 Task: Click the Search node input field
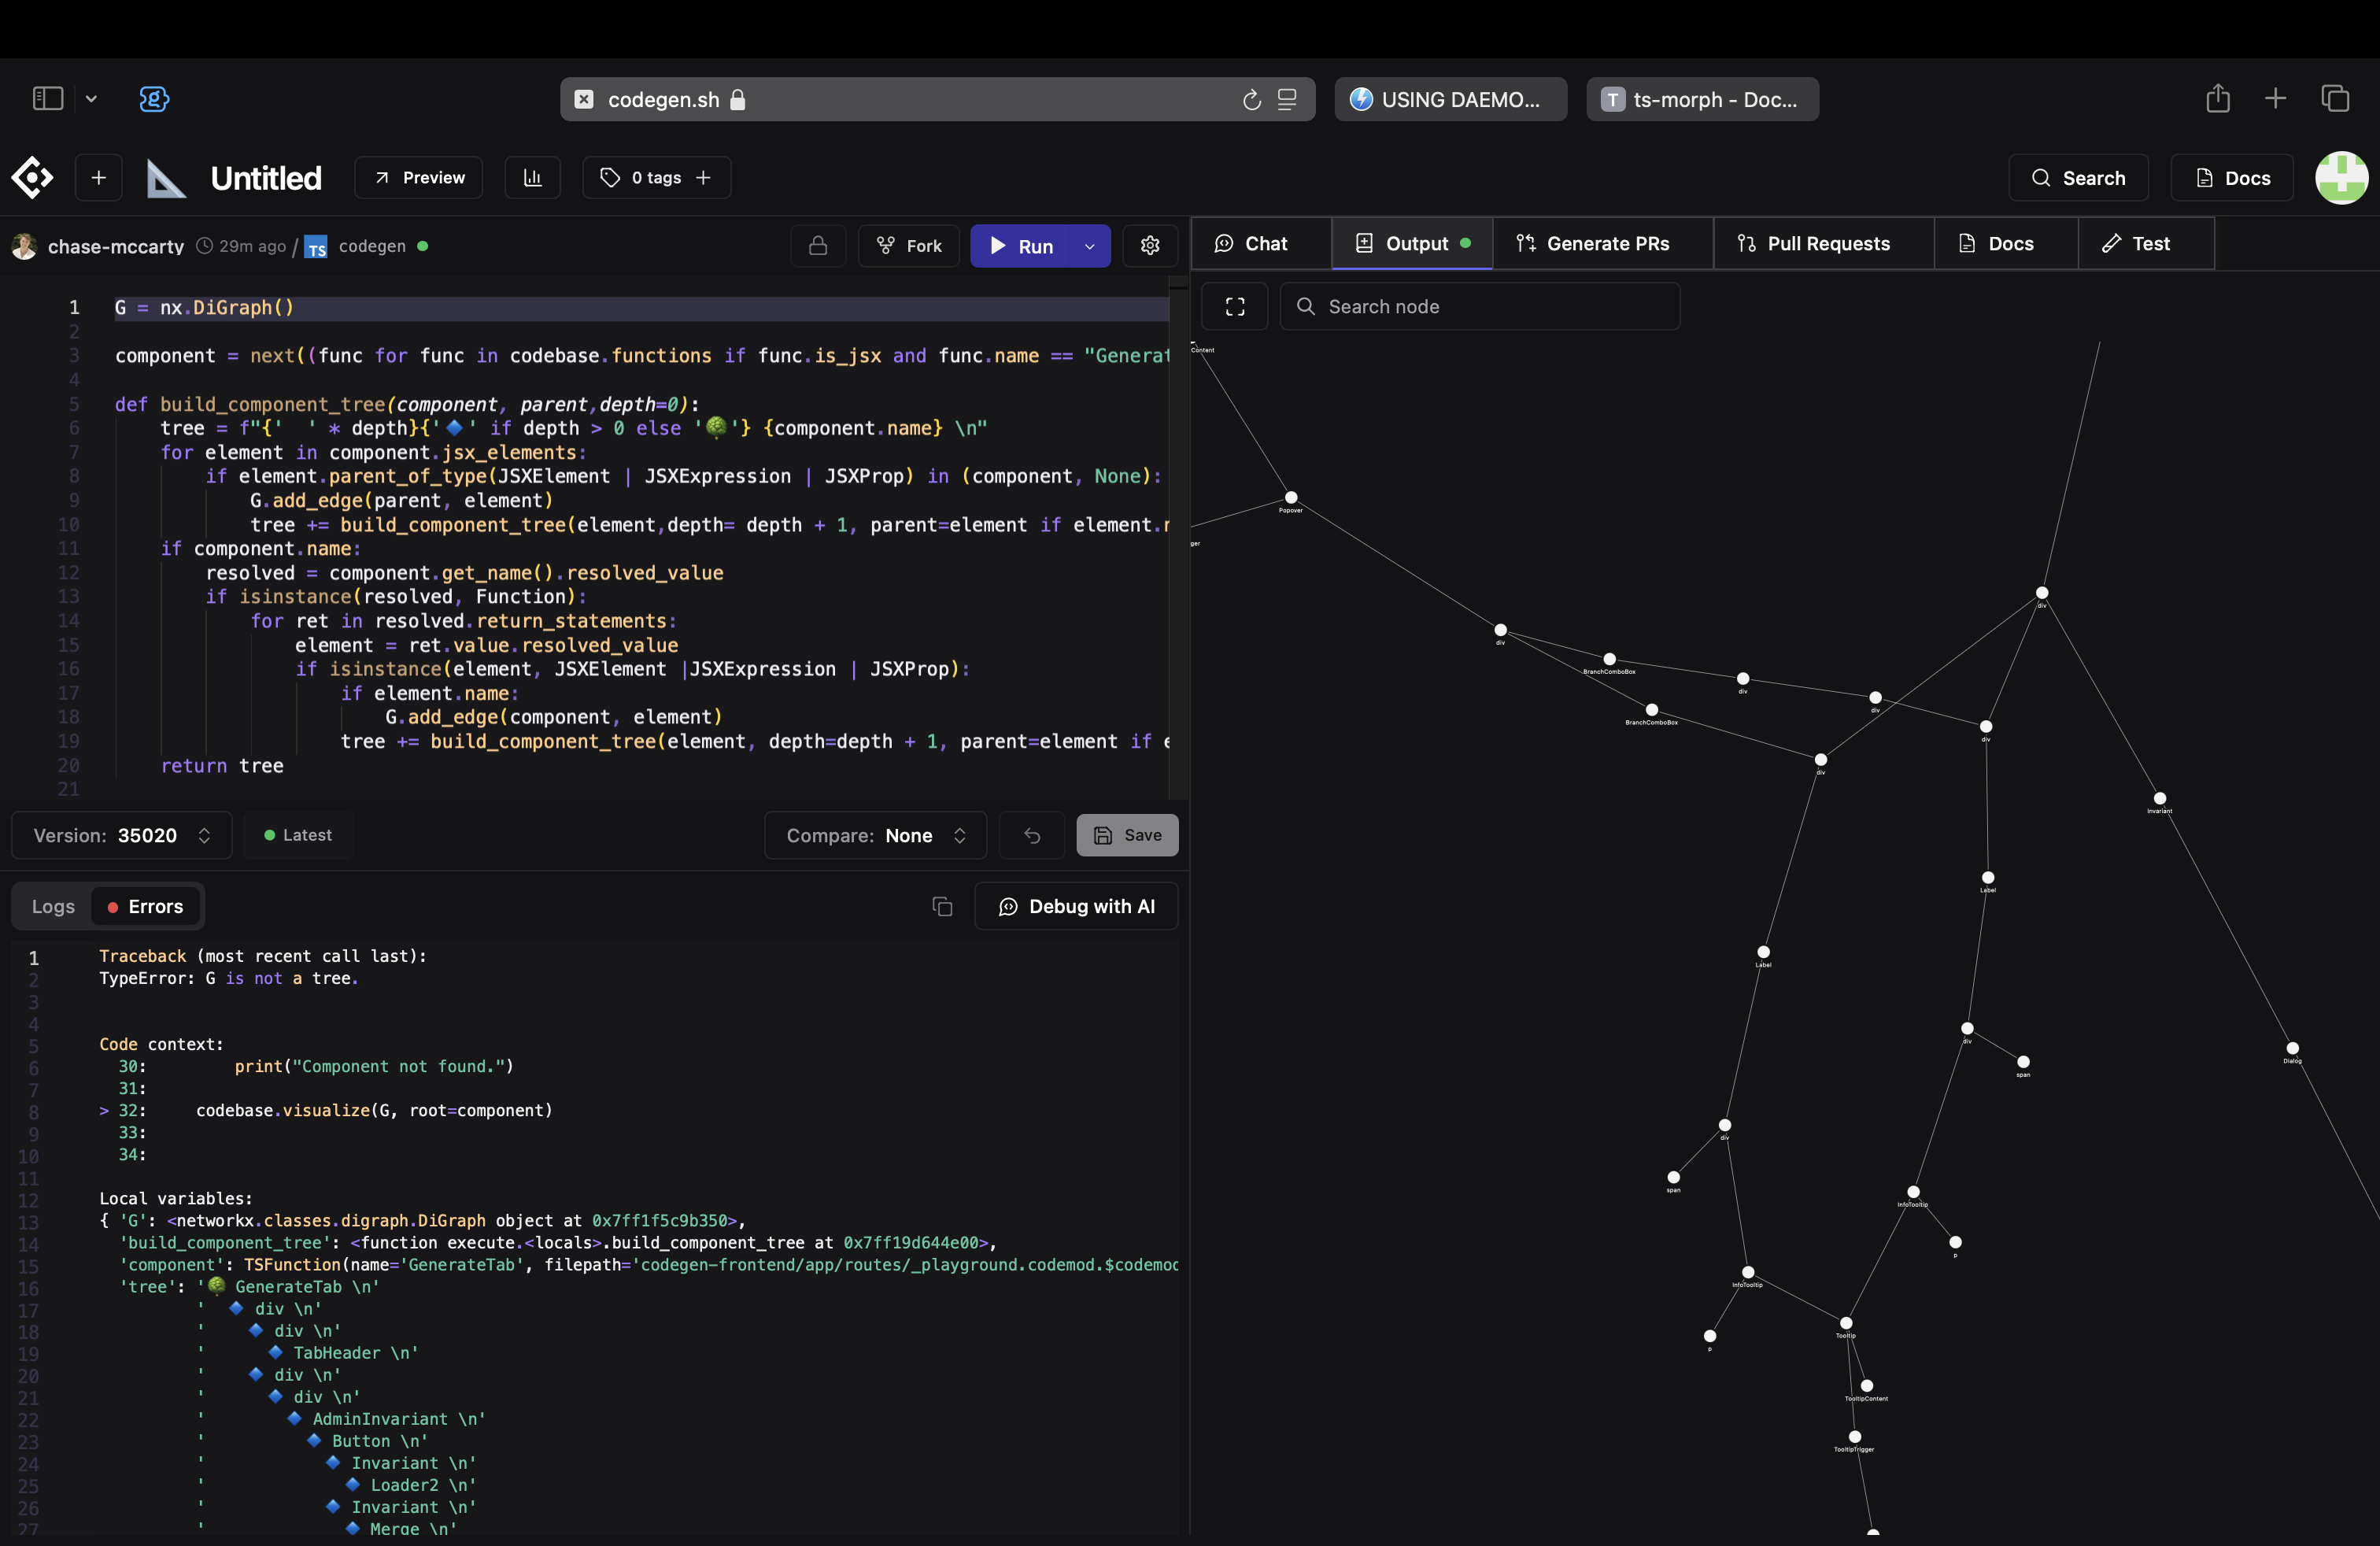1480,307
